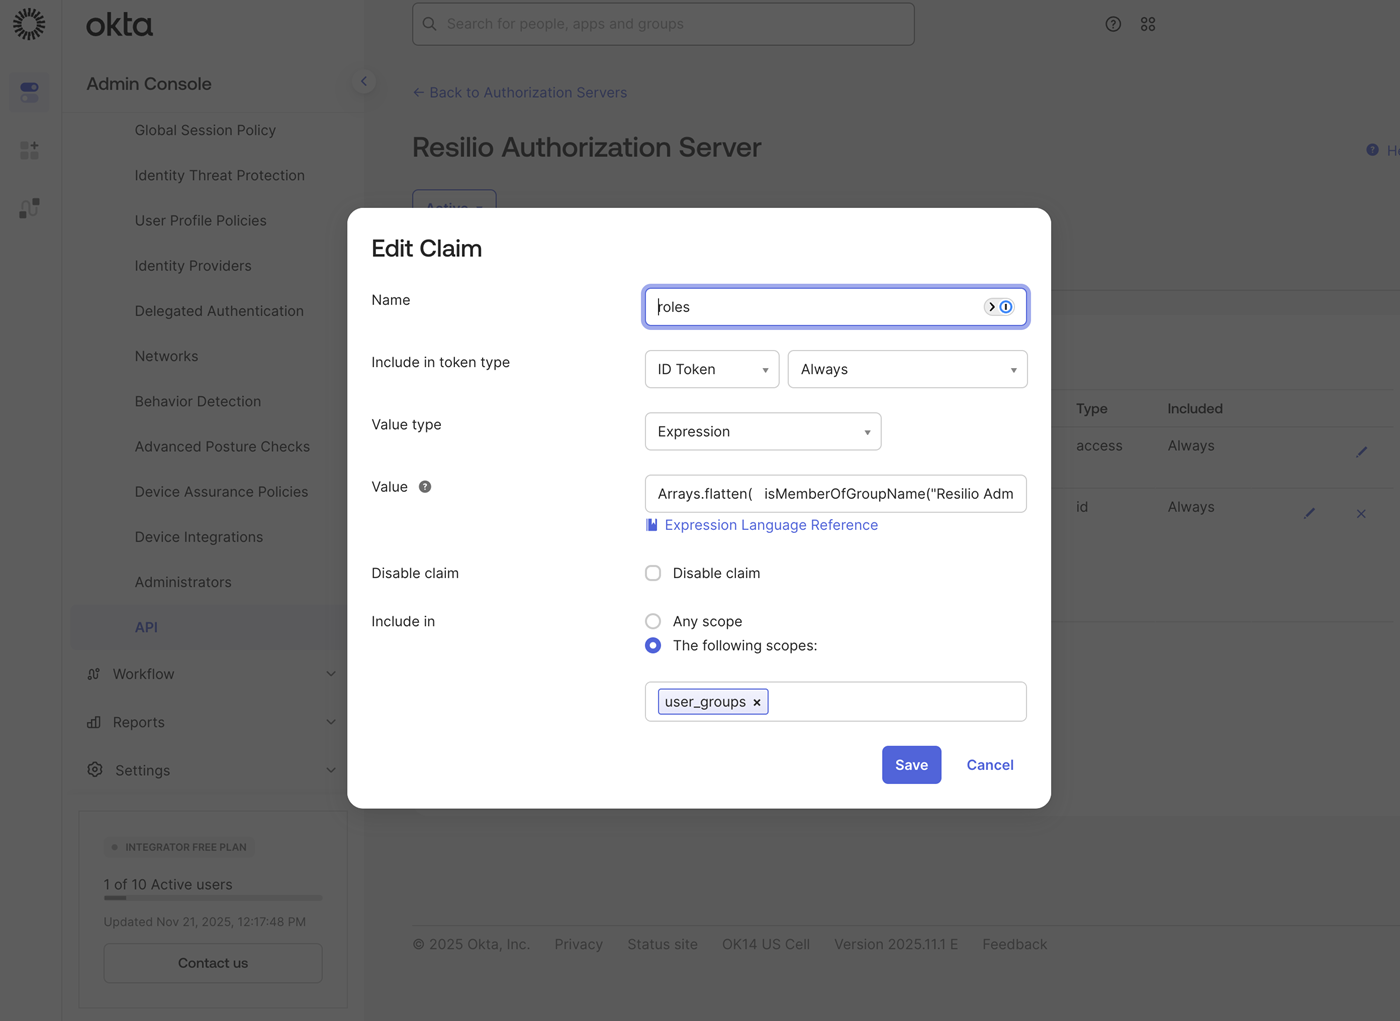
Task: Open the Okta help question mark icon
Action: pos(1113,24)
